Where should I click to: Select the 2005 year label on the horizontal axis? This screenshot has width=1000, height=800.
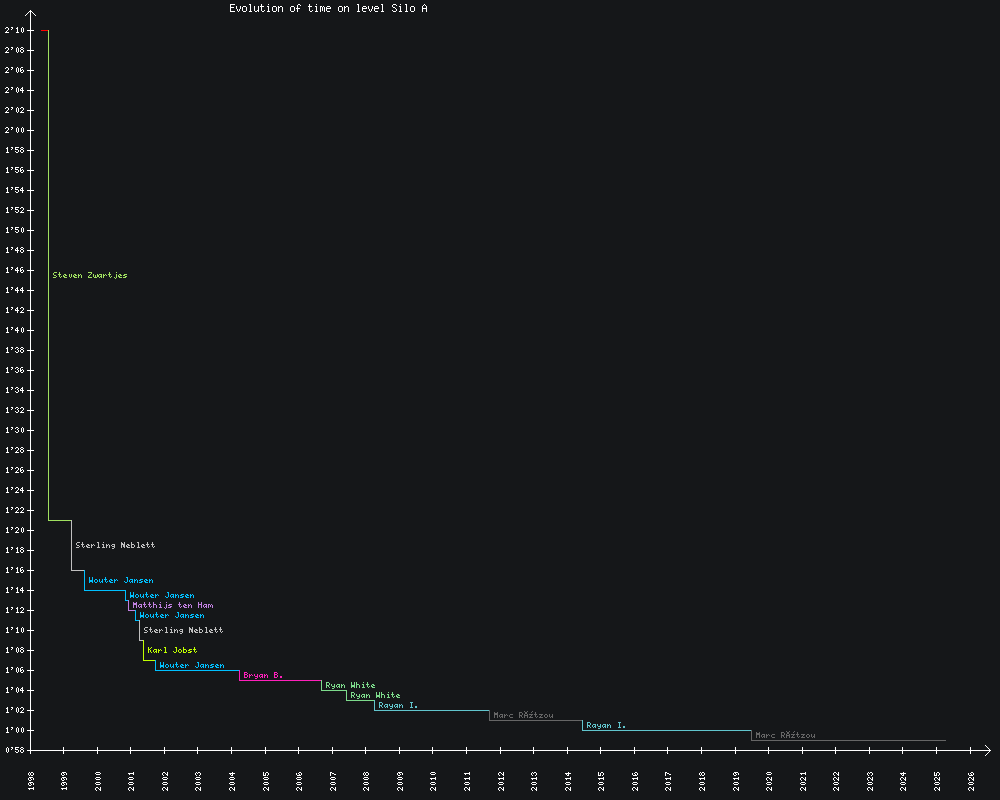pos(266,780)
